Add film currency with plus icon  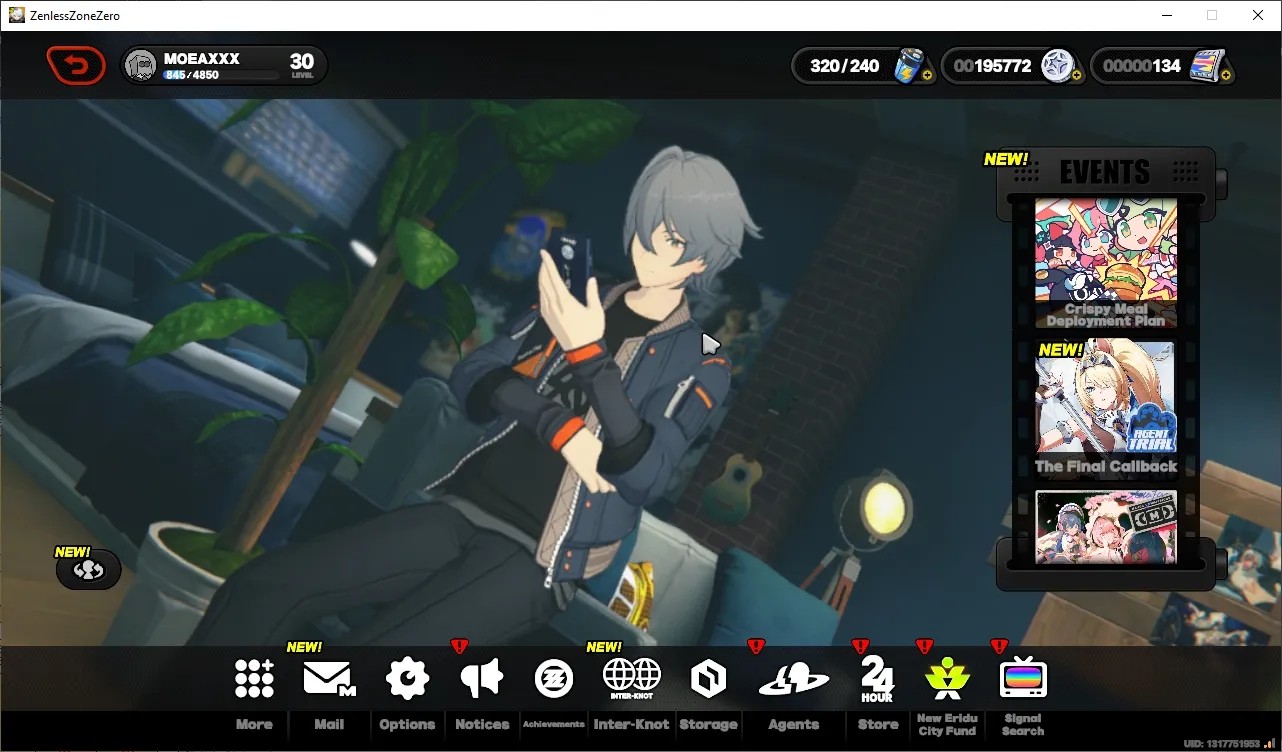click(1226, 75)
